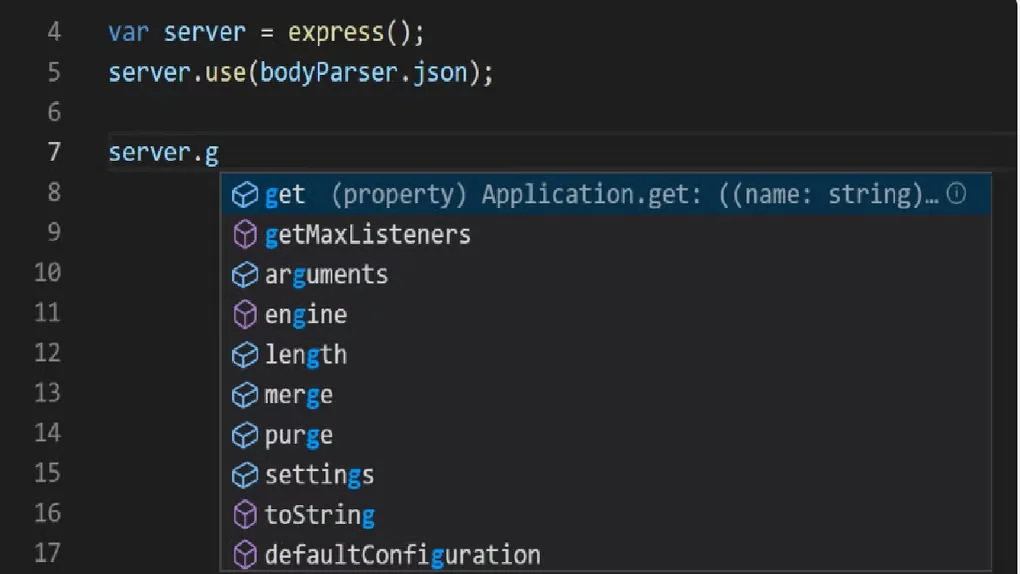Open the info details icon for get
The width and height of the screenshot is (1020, 574).
(x=956, y=193)
